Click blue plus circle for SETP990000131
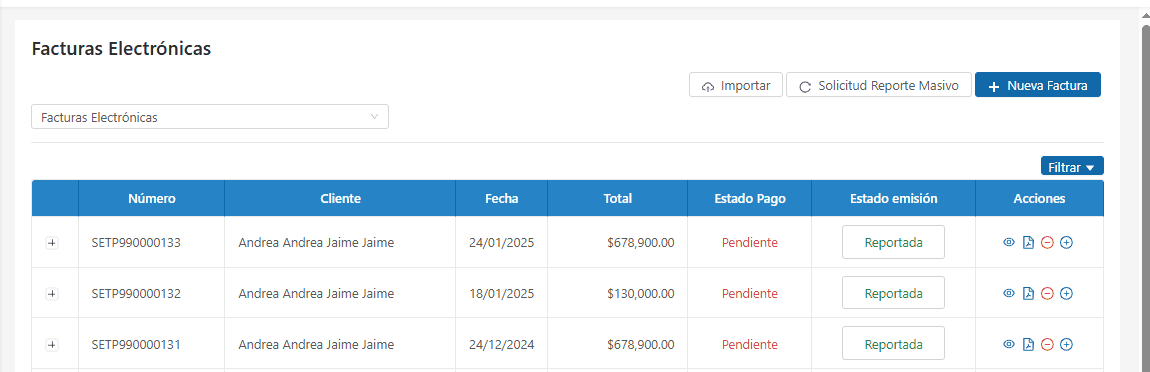1150x372 pixels. click(x=1066, y=344)
